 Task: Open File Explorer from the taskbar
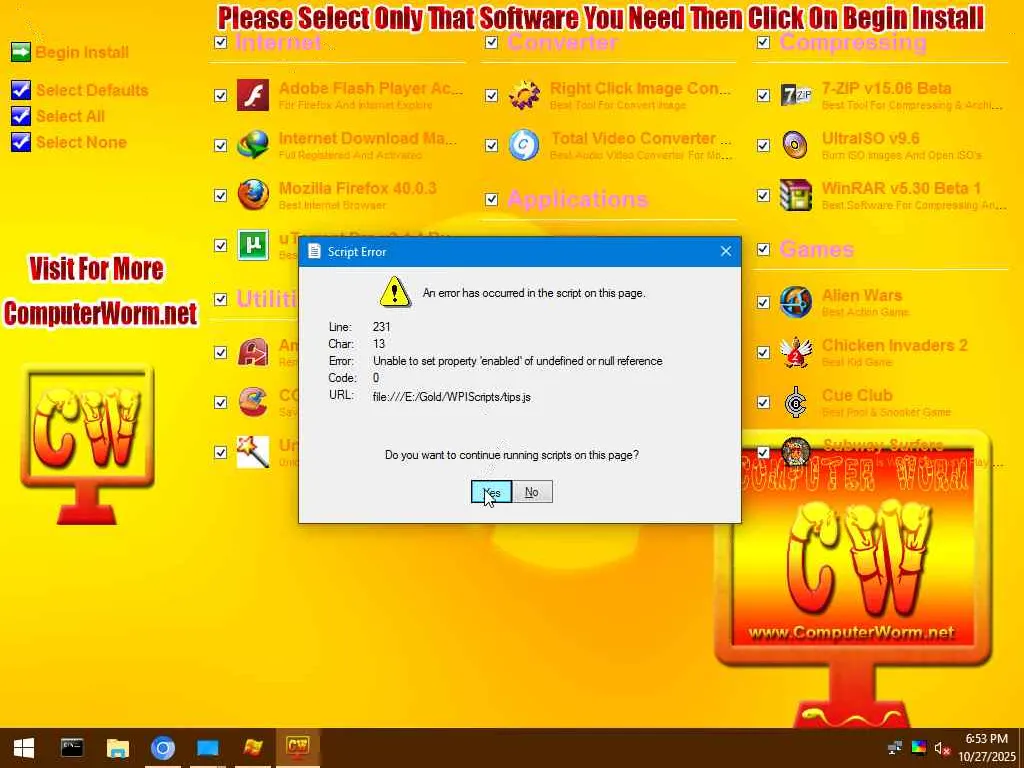pos(118,748)
